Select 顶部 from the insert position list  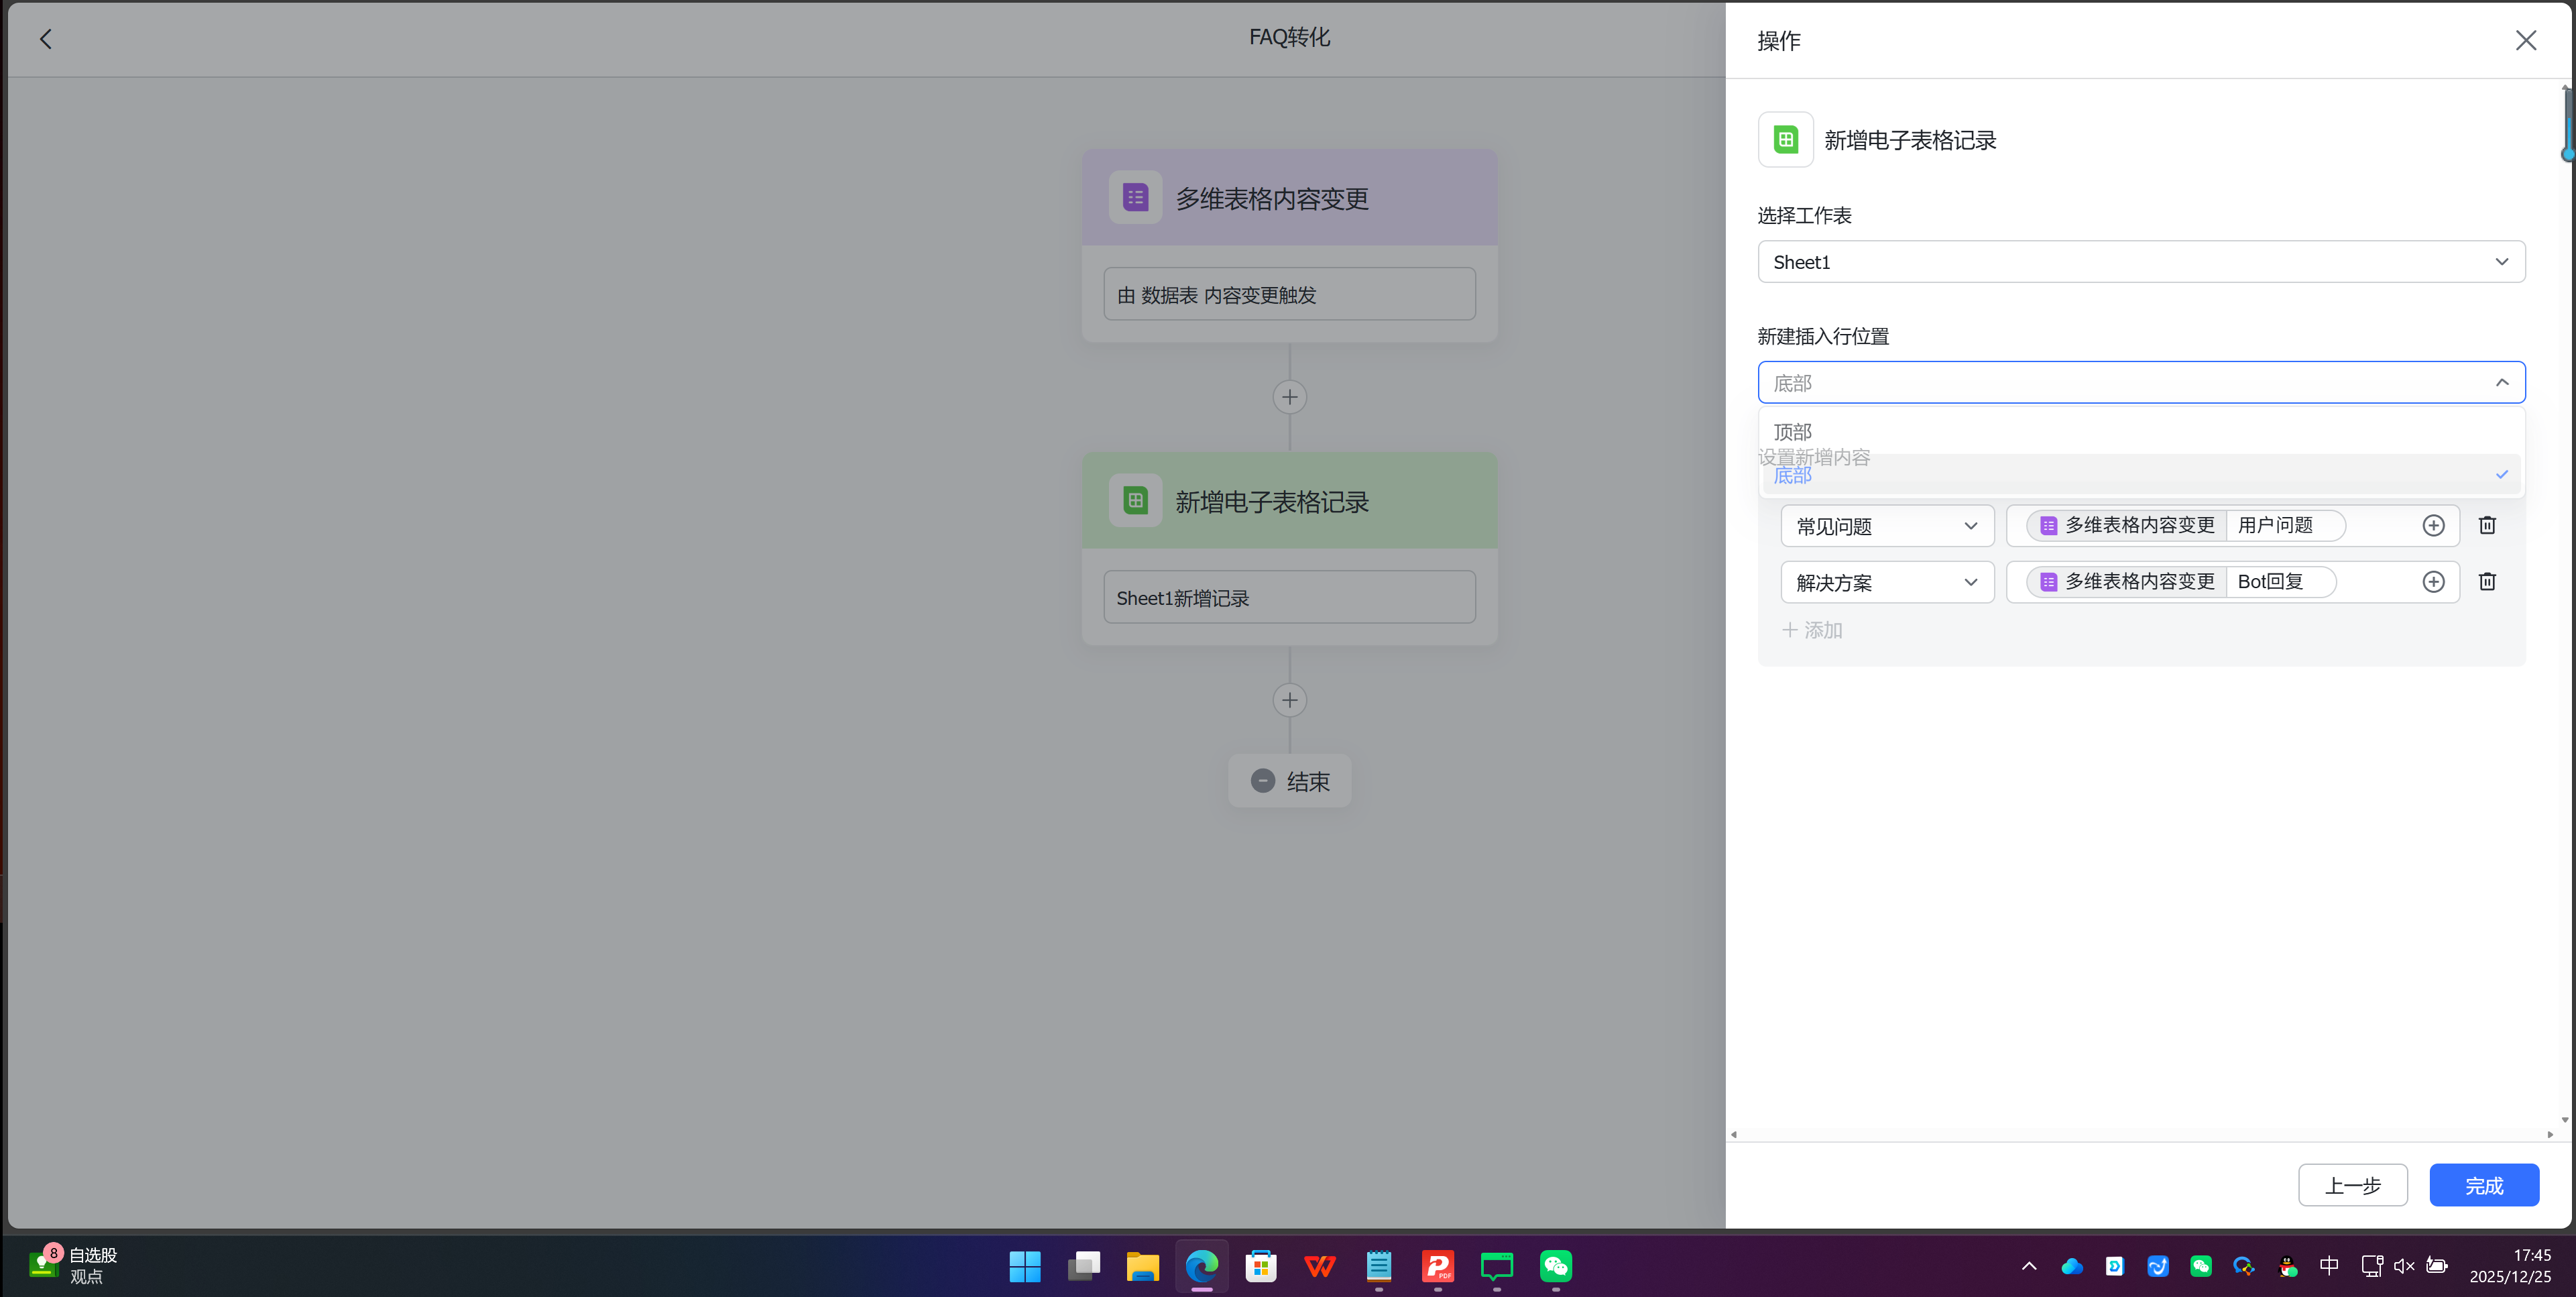click(x=1792, y=431)
